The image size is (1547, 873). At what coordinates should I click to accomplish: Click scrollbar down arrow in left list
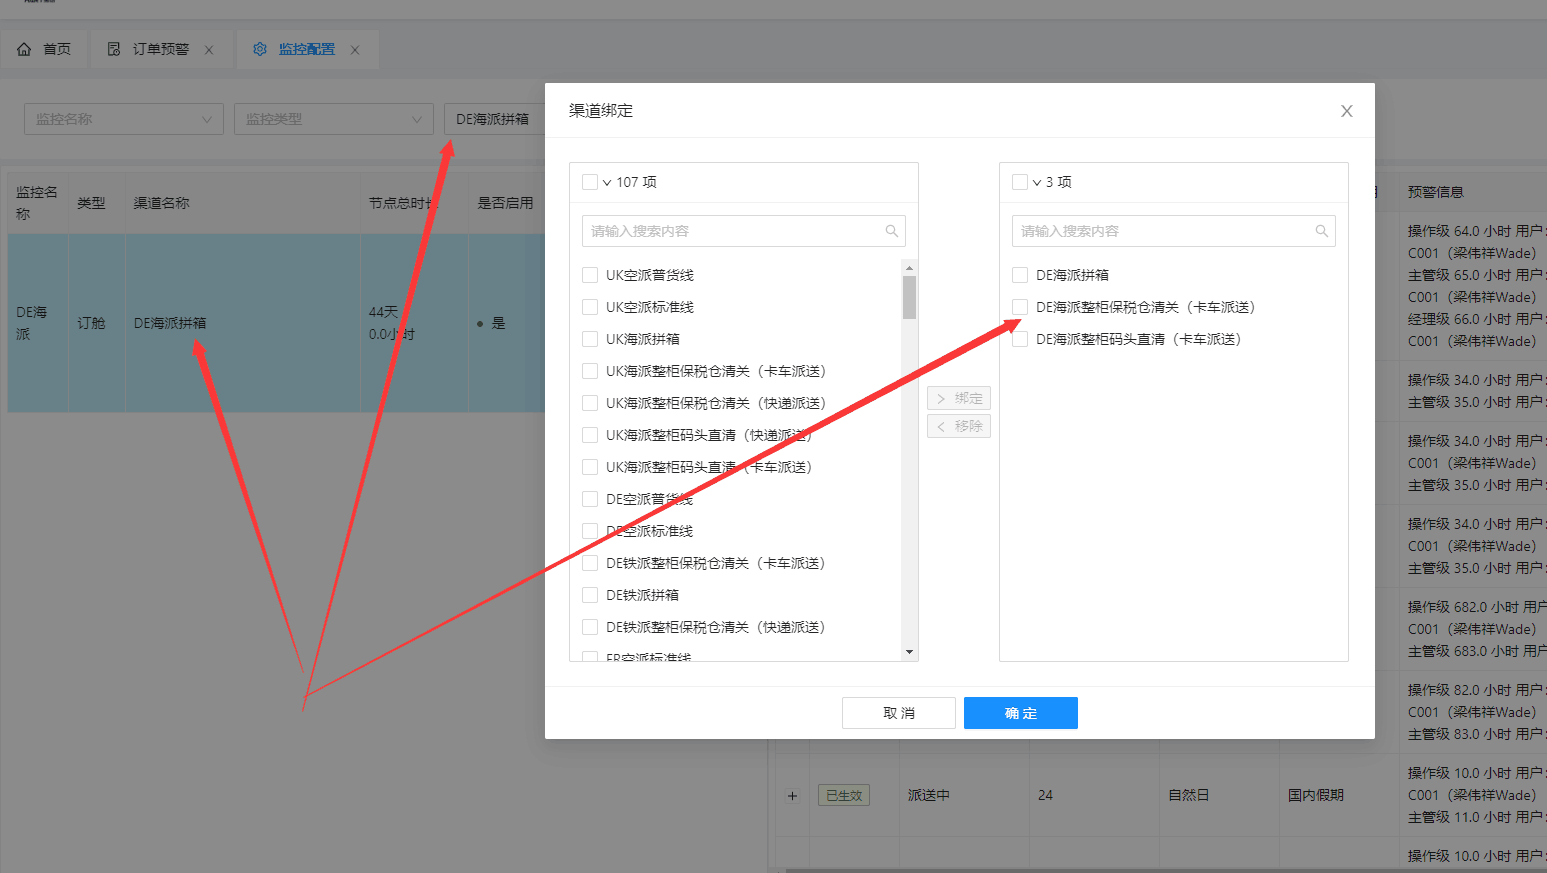[x=909, y=652]
